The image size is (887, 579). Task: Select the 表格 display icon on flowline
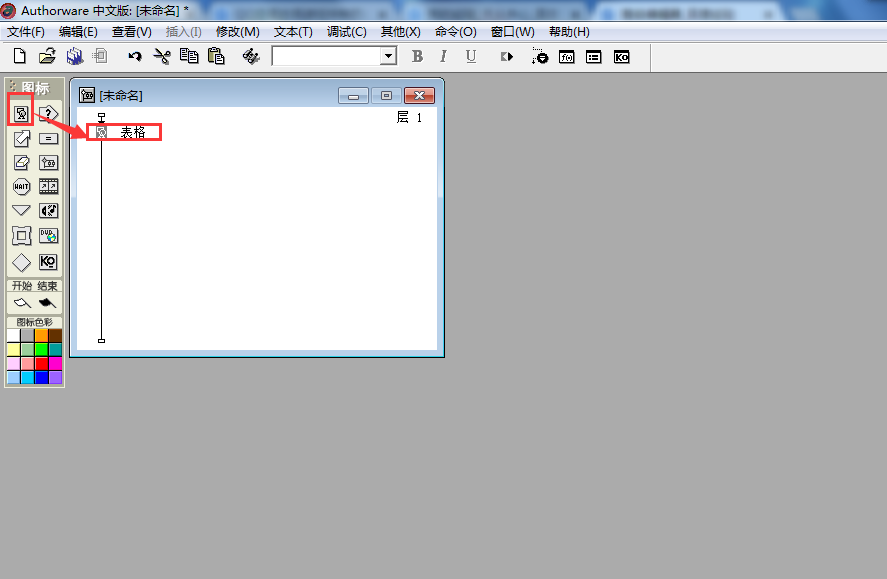coord(101,132)
